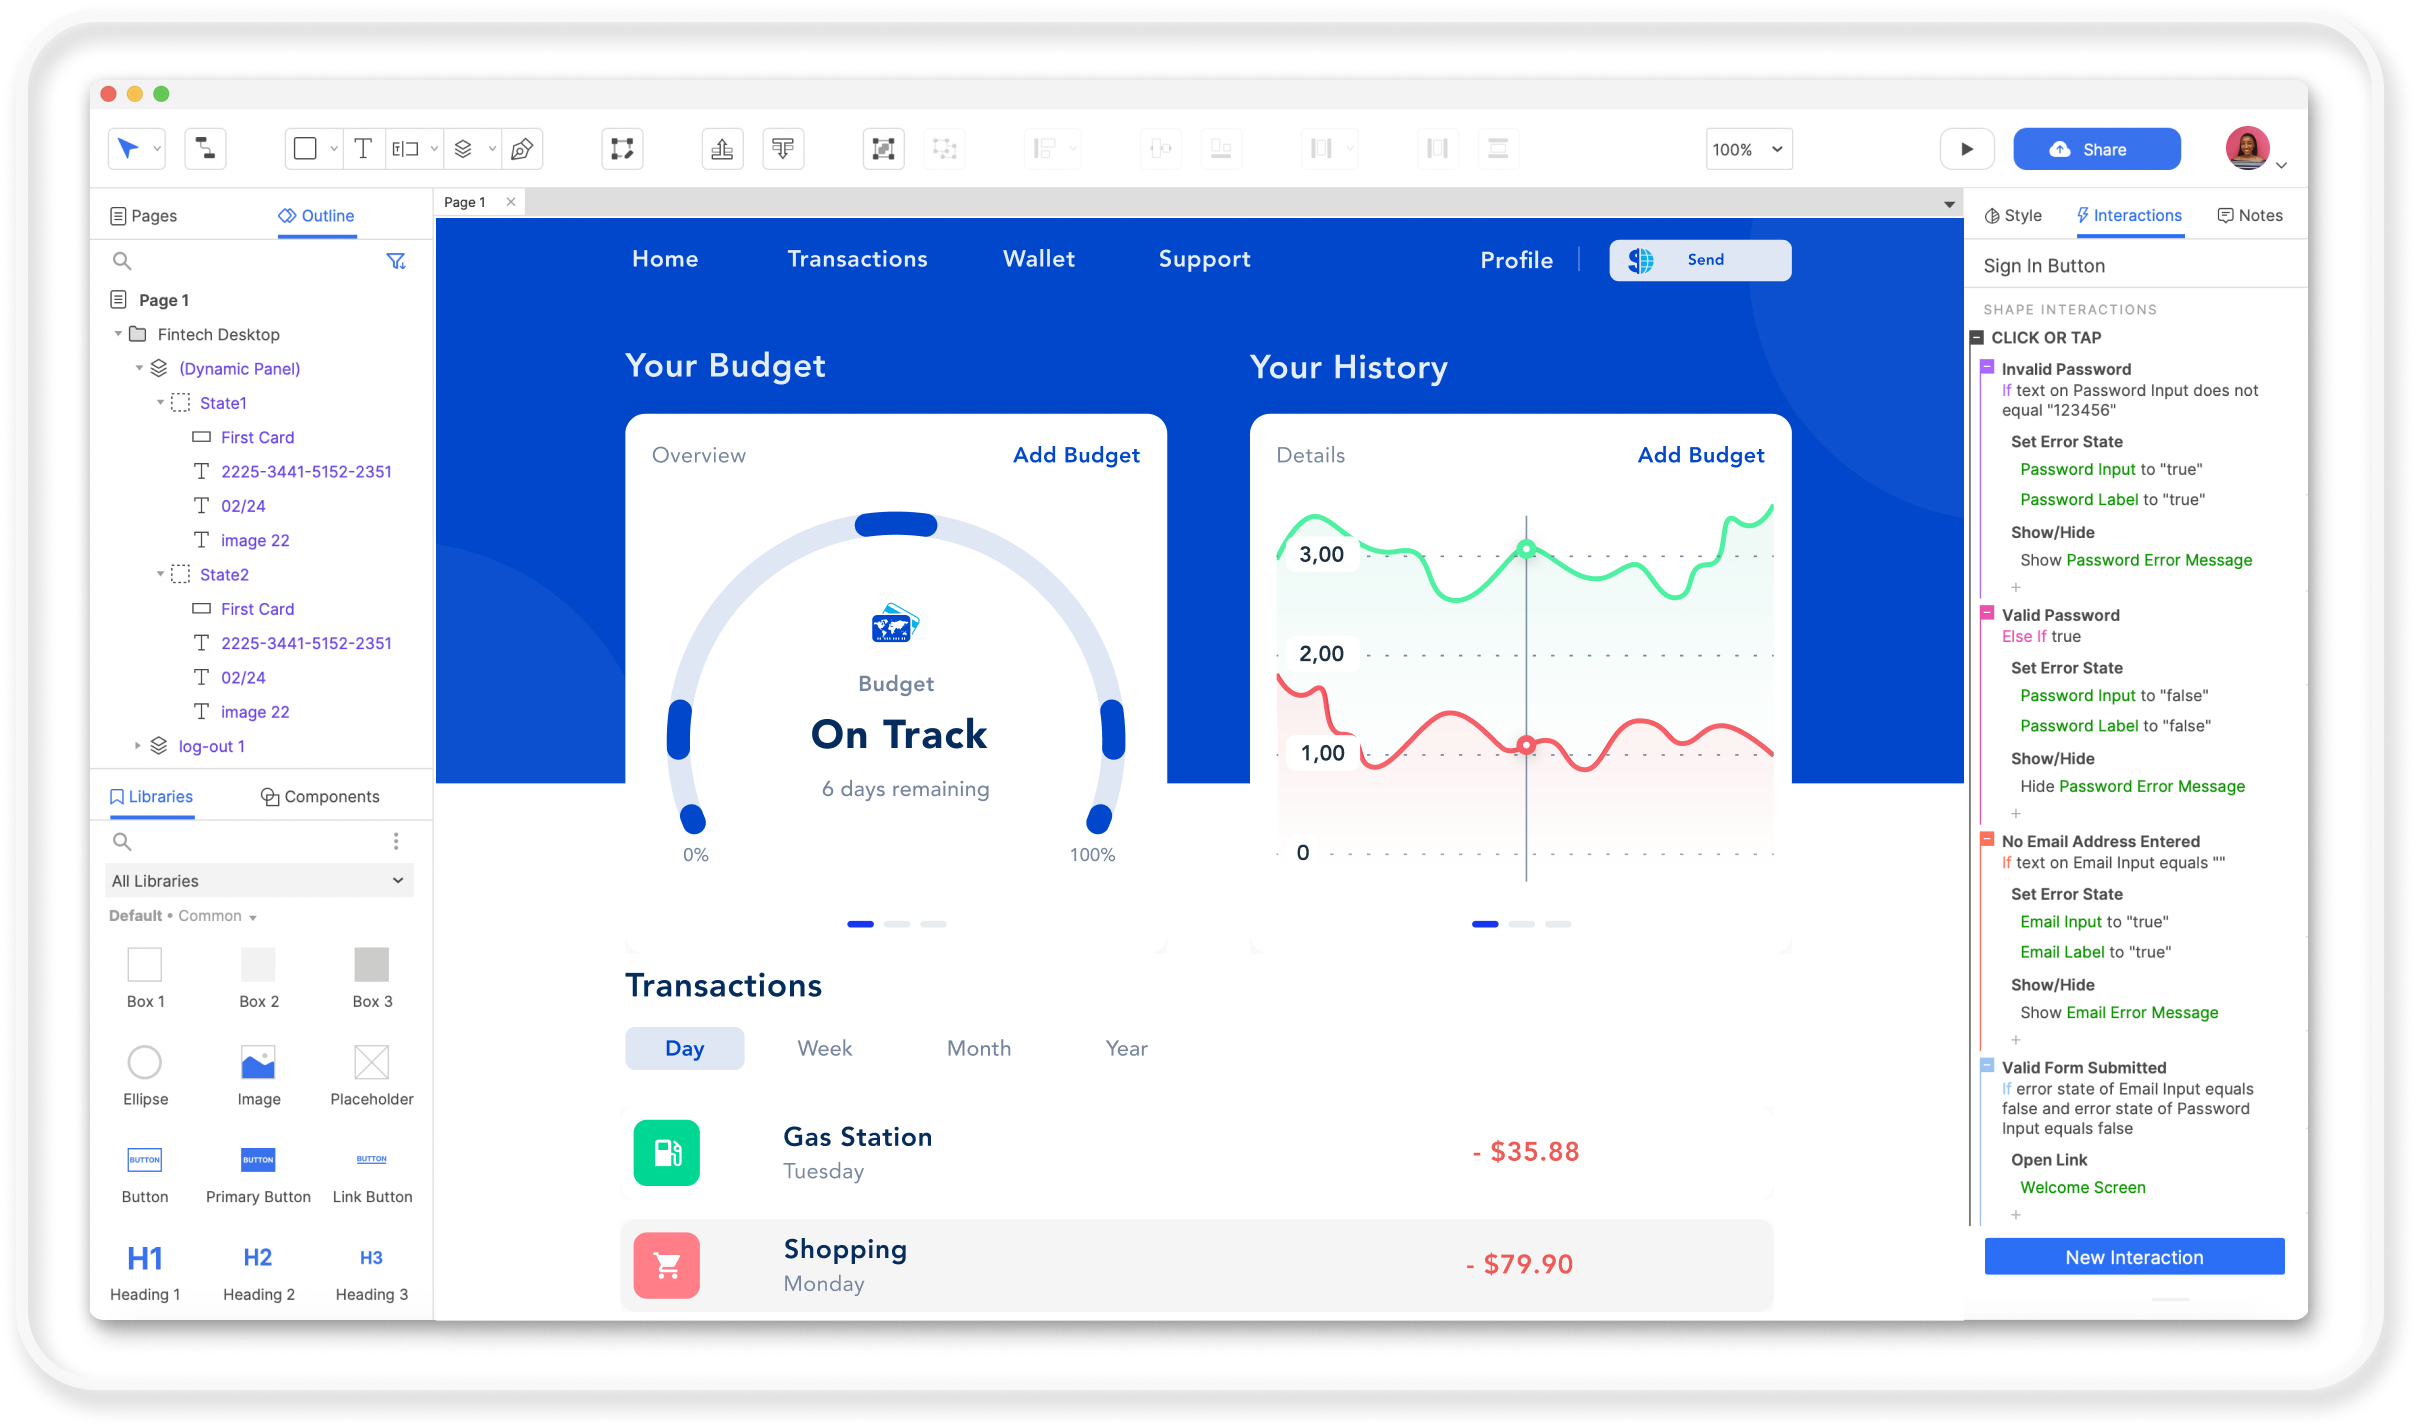The width and height of the screenshot is (2416, 1428).
Task: Open the All Libraries dropdown
Action: coord(259,881)
